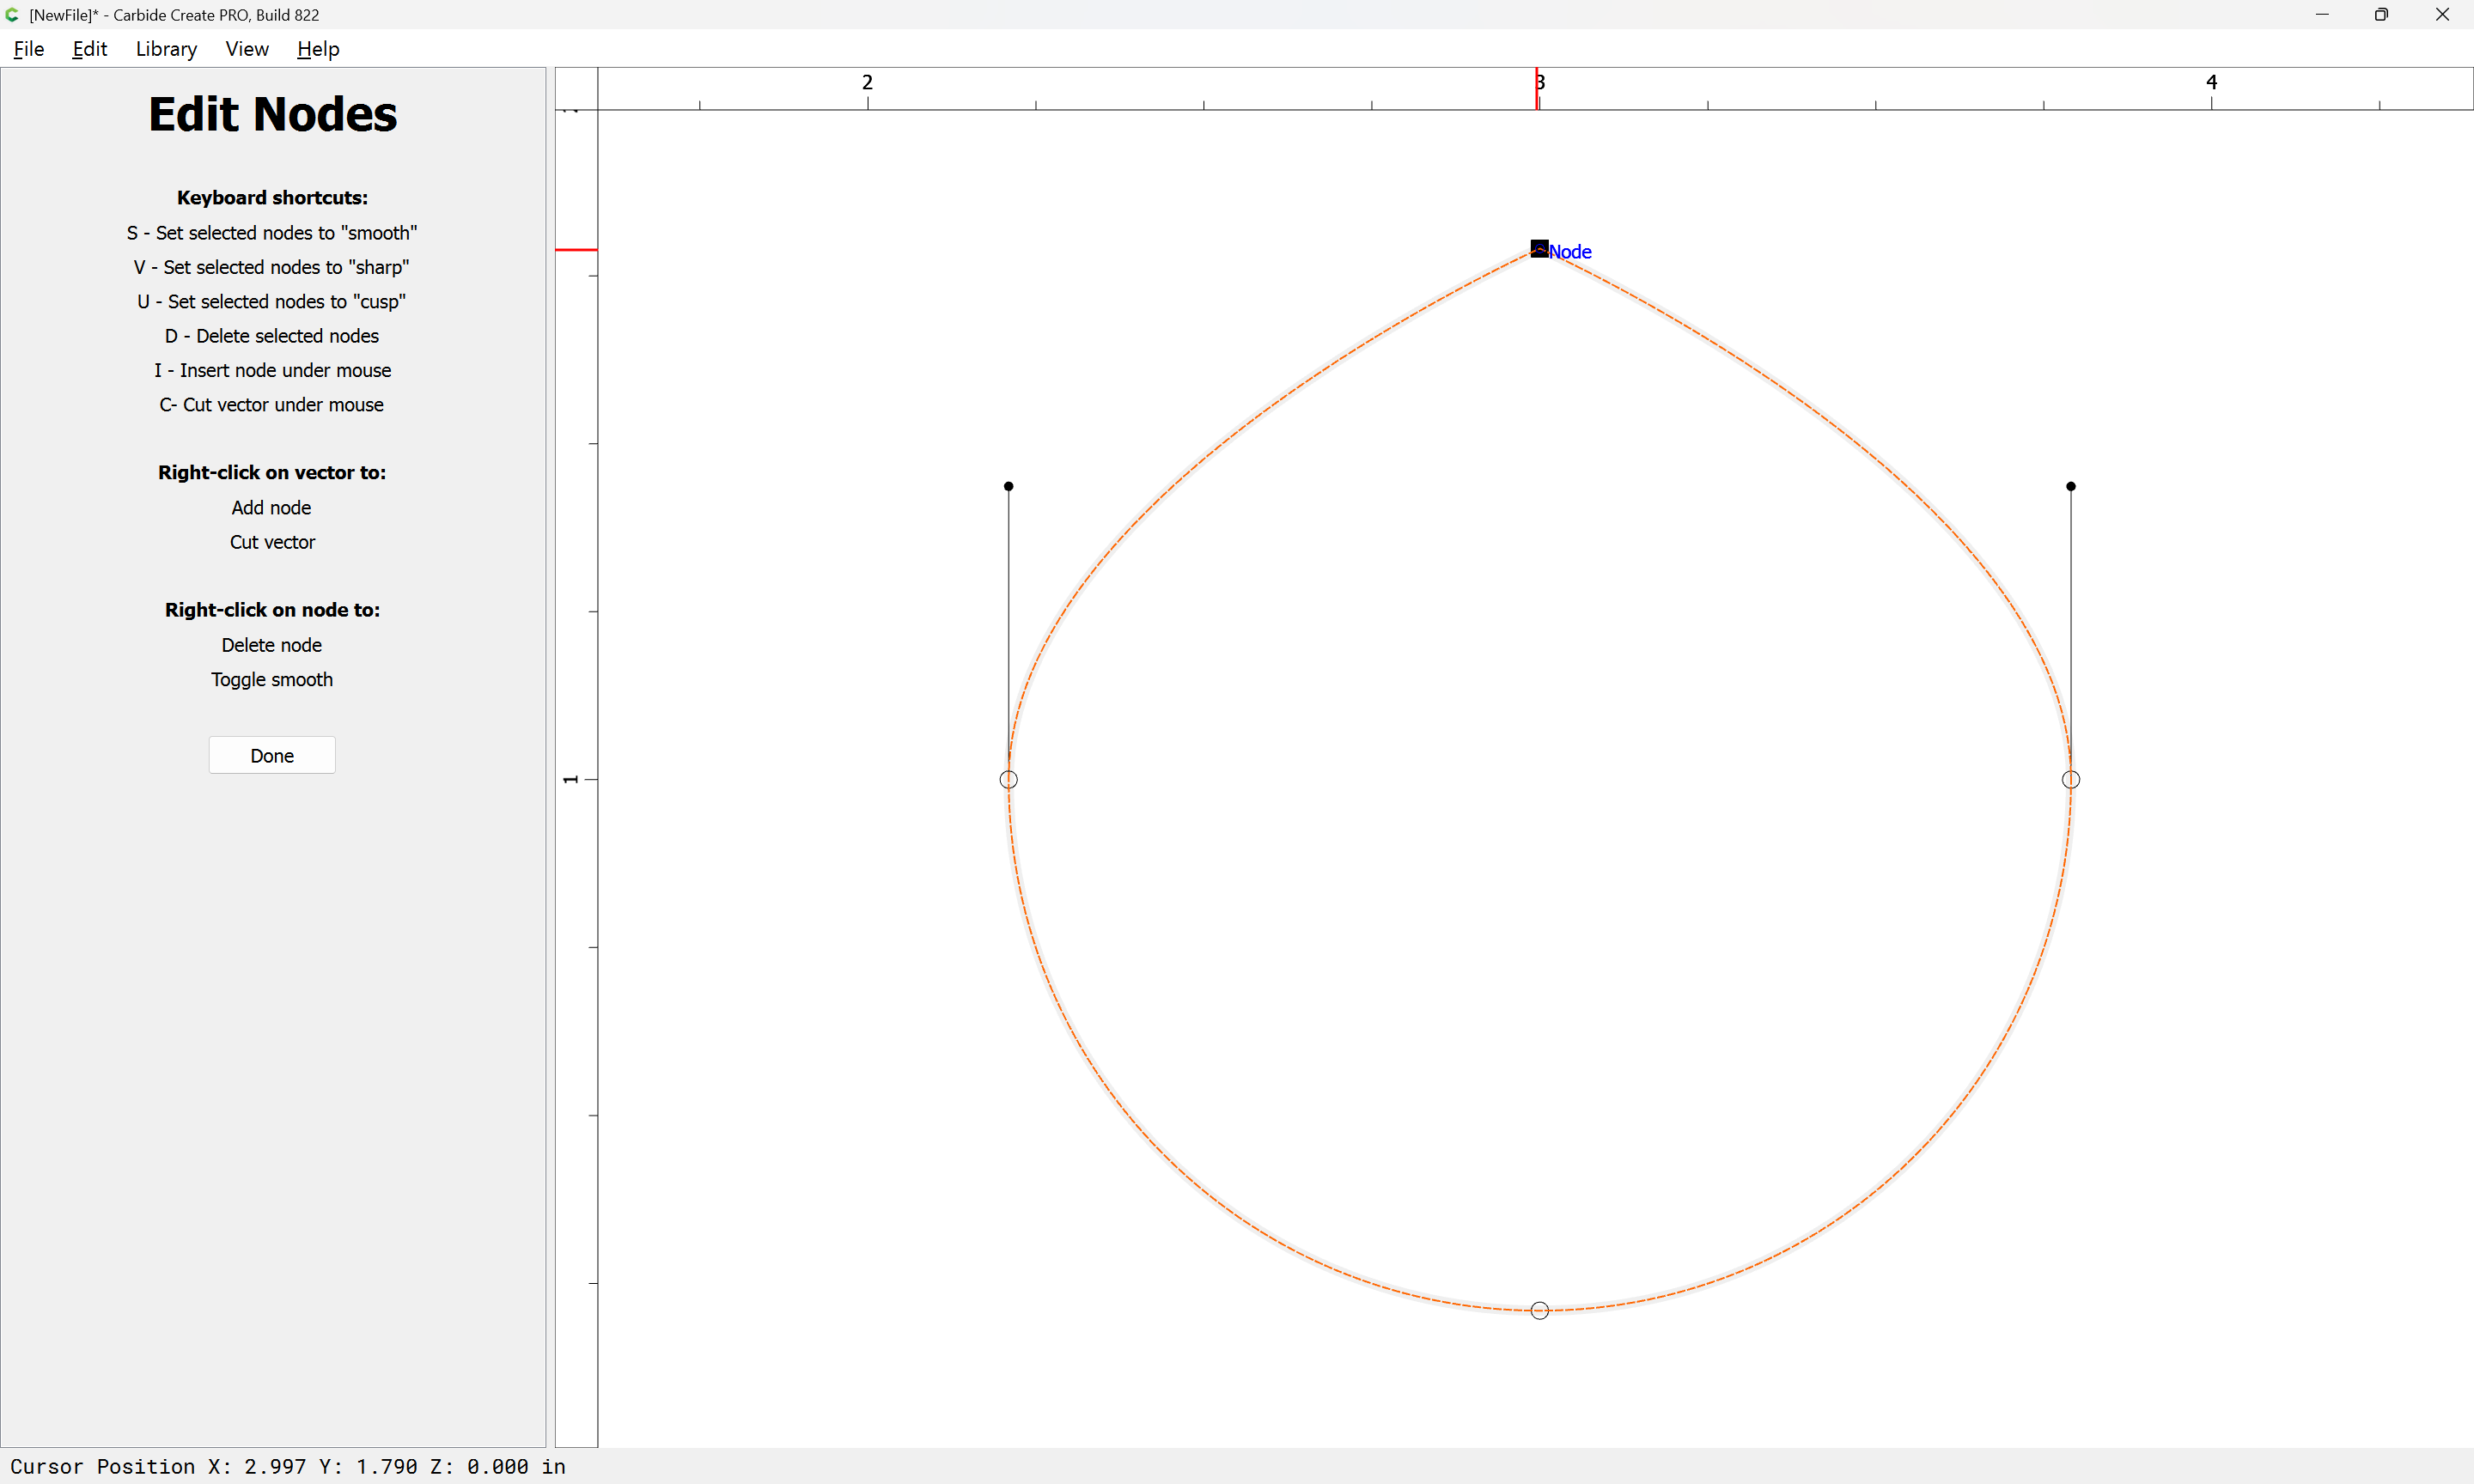
Task: Select the bottom circle node on curve
Action: (1539, 1310)
